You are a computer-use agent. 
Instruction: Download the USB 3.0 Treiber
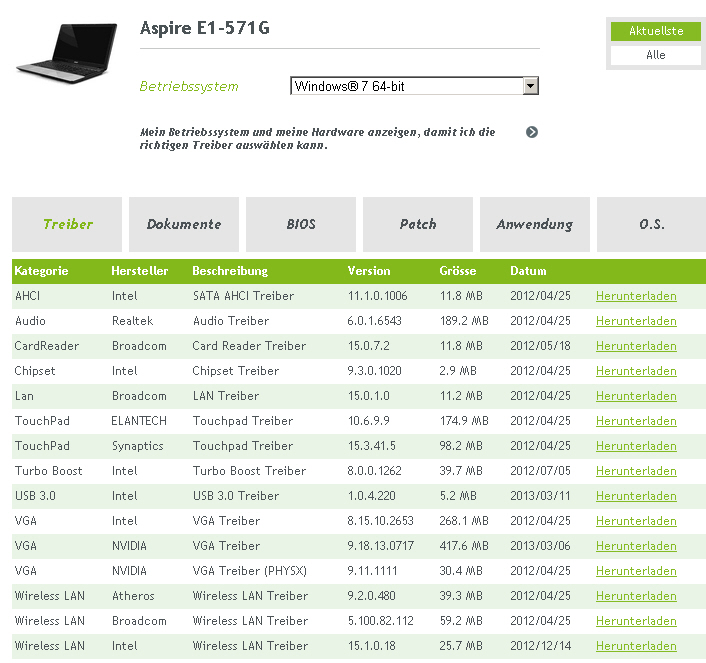pyautogui.click(x=636, y=496)
